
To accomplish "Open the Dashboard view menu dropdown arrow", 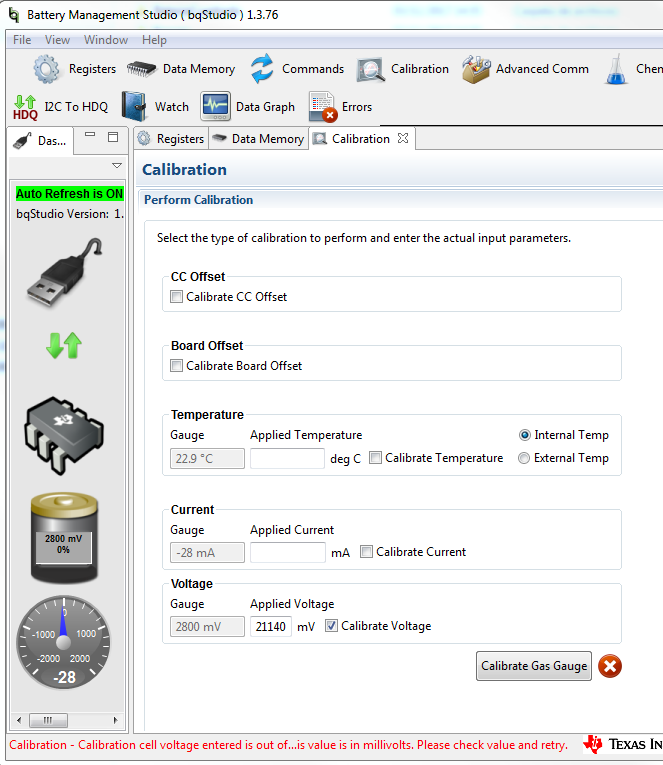I will point(117,165).
